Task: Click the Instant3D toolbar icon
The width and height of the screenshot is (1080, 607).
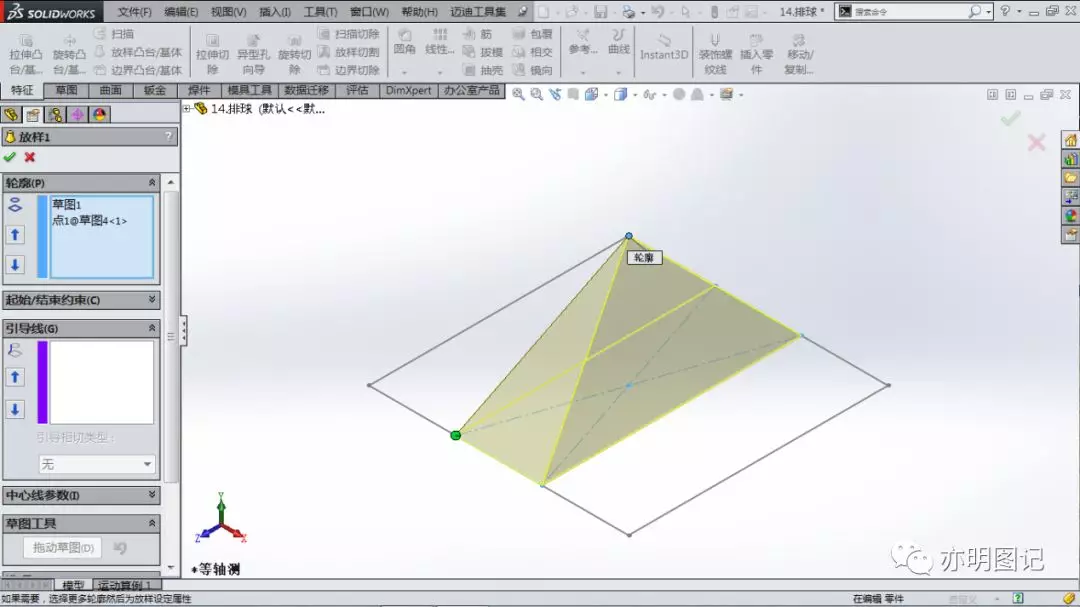Action: [x=663, y=47]
